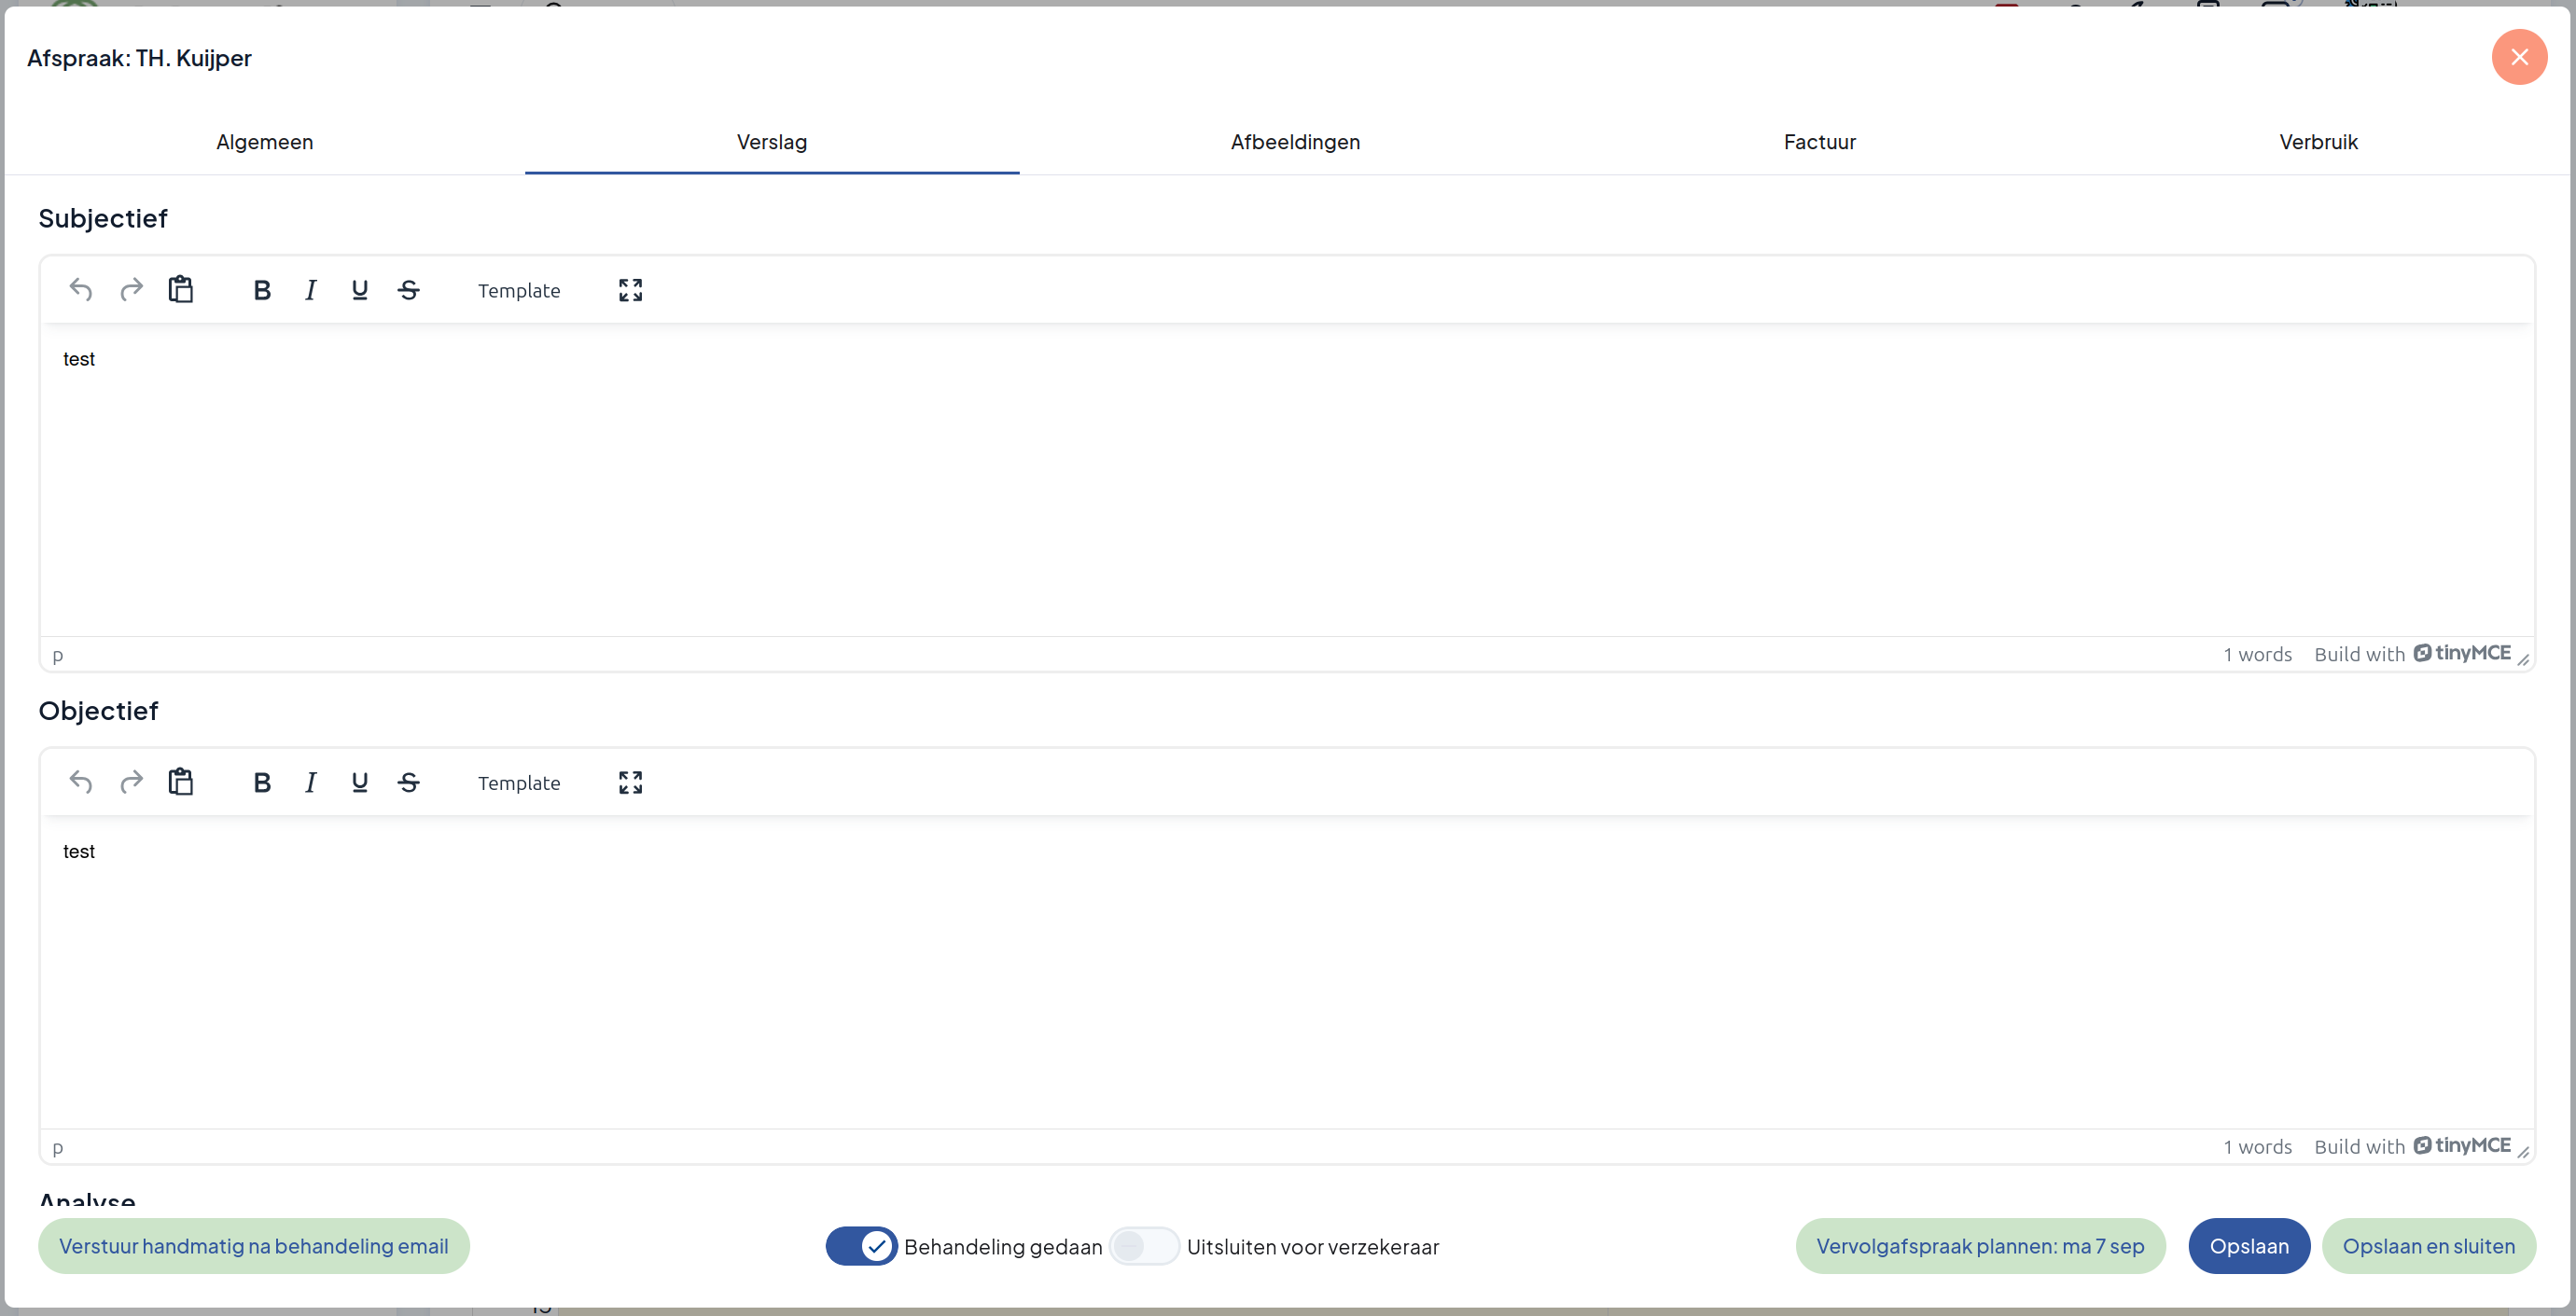Select the Verslag tab

pos(772,142)
